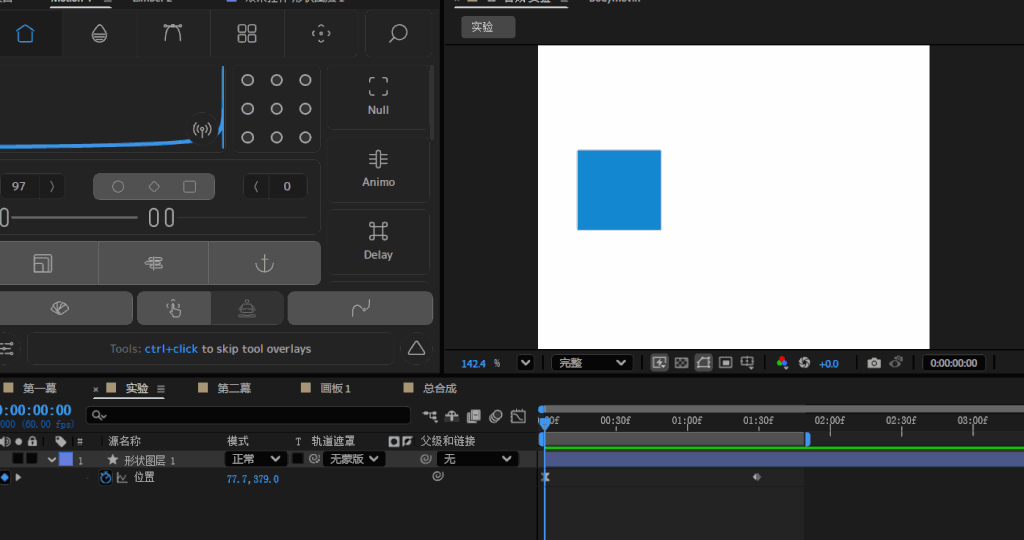This screenshot has height=540, width=1024.
Task: Click the +0.0 exposure value
Action: 829,364
